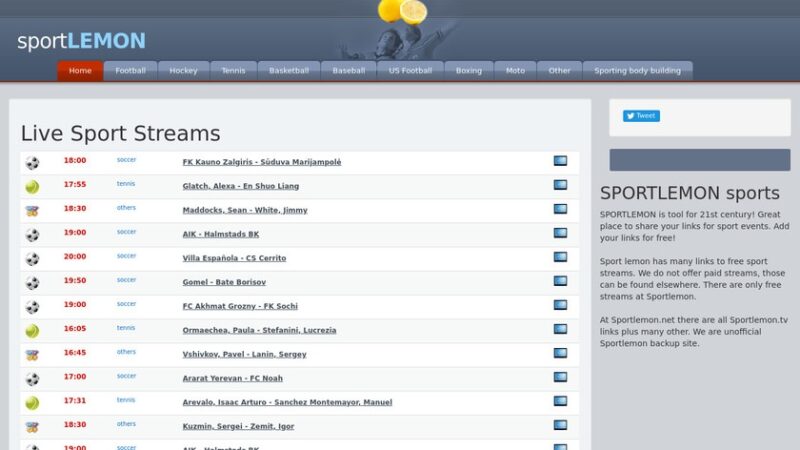Click the tennis ball icon for Arevalo, Isaac Arturo row

[x=32, y=403]
